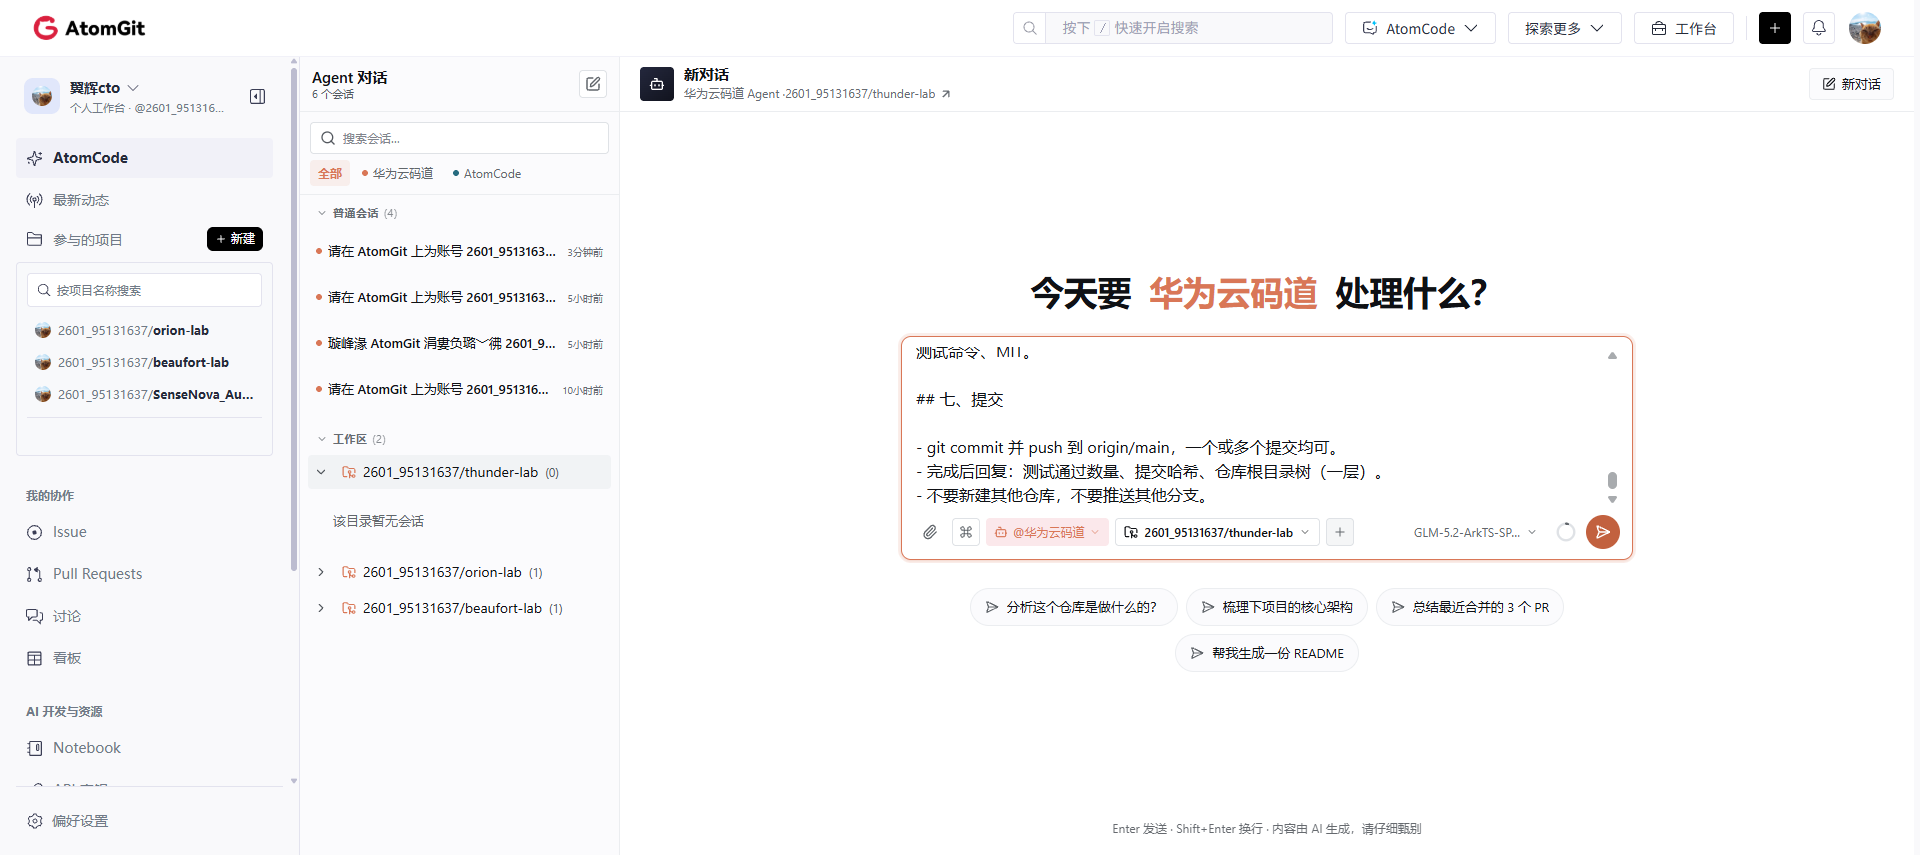Select AtomCode in the sidebar
The height and width of the screenshot is (855, 1920).
(x=144, y=158)
